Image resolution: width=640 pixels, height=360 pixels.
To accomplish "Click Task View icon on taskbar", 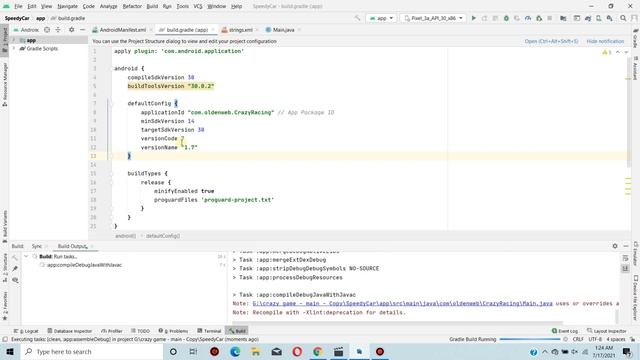I will tap(193, 351).
